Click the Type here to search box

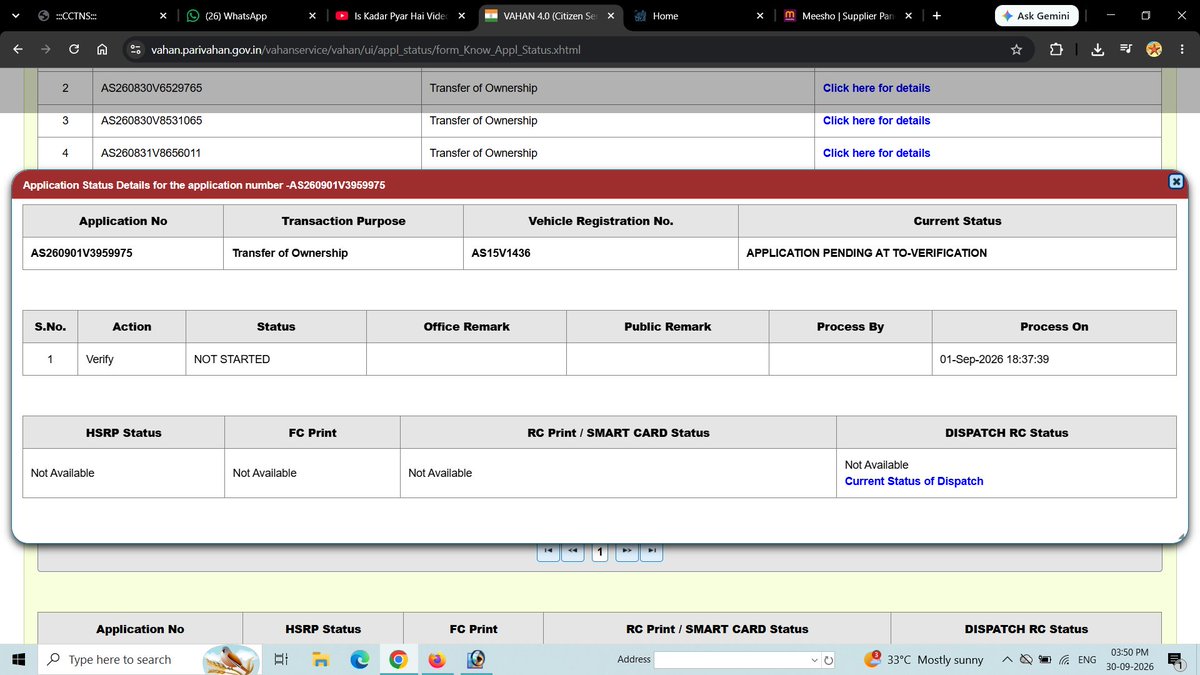[150, 659]
